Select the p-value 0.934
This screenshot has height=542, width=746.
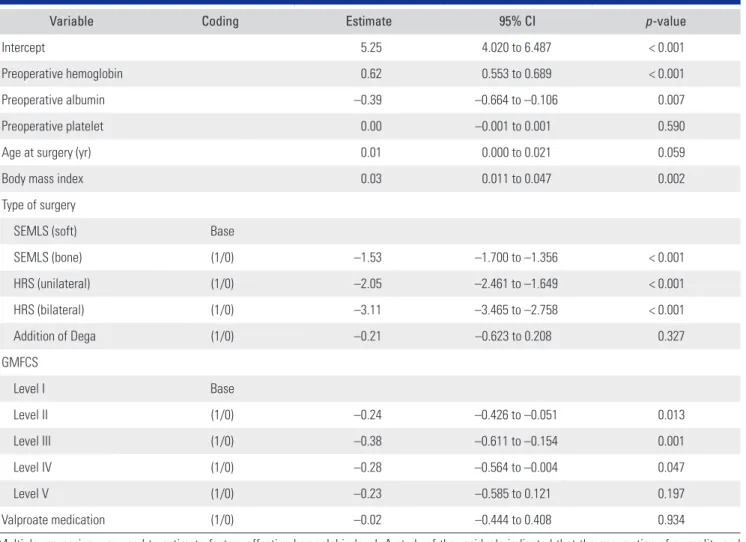point(671,520)
